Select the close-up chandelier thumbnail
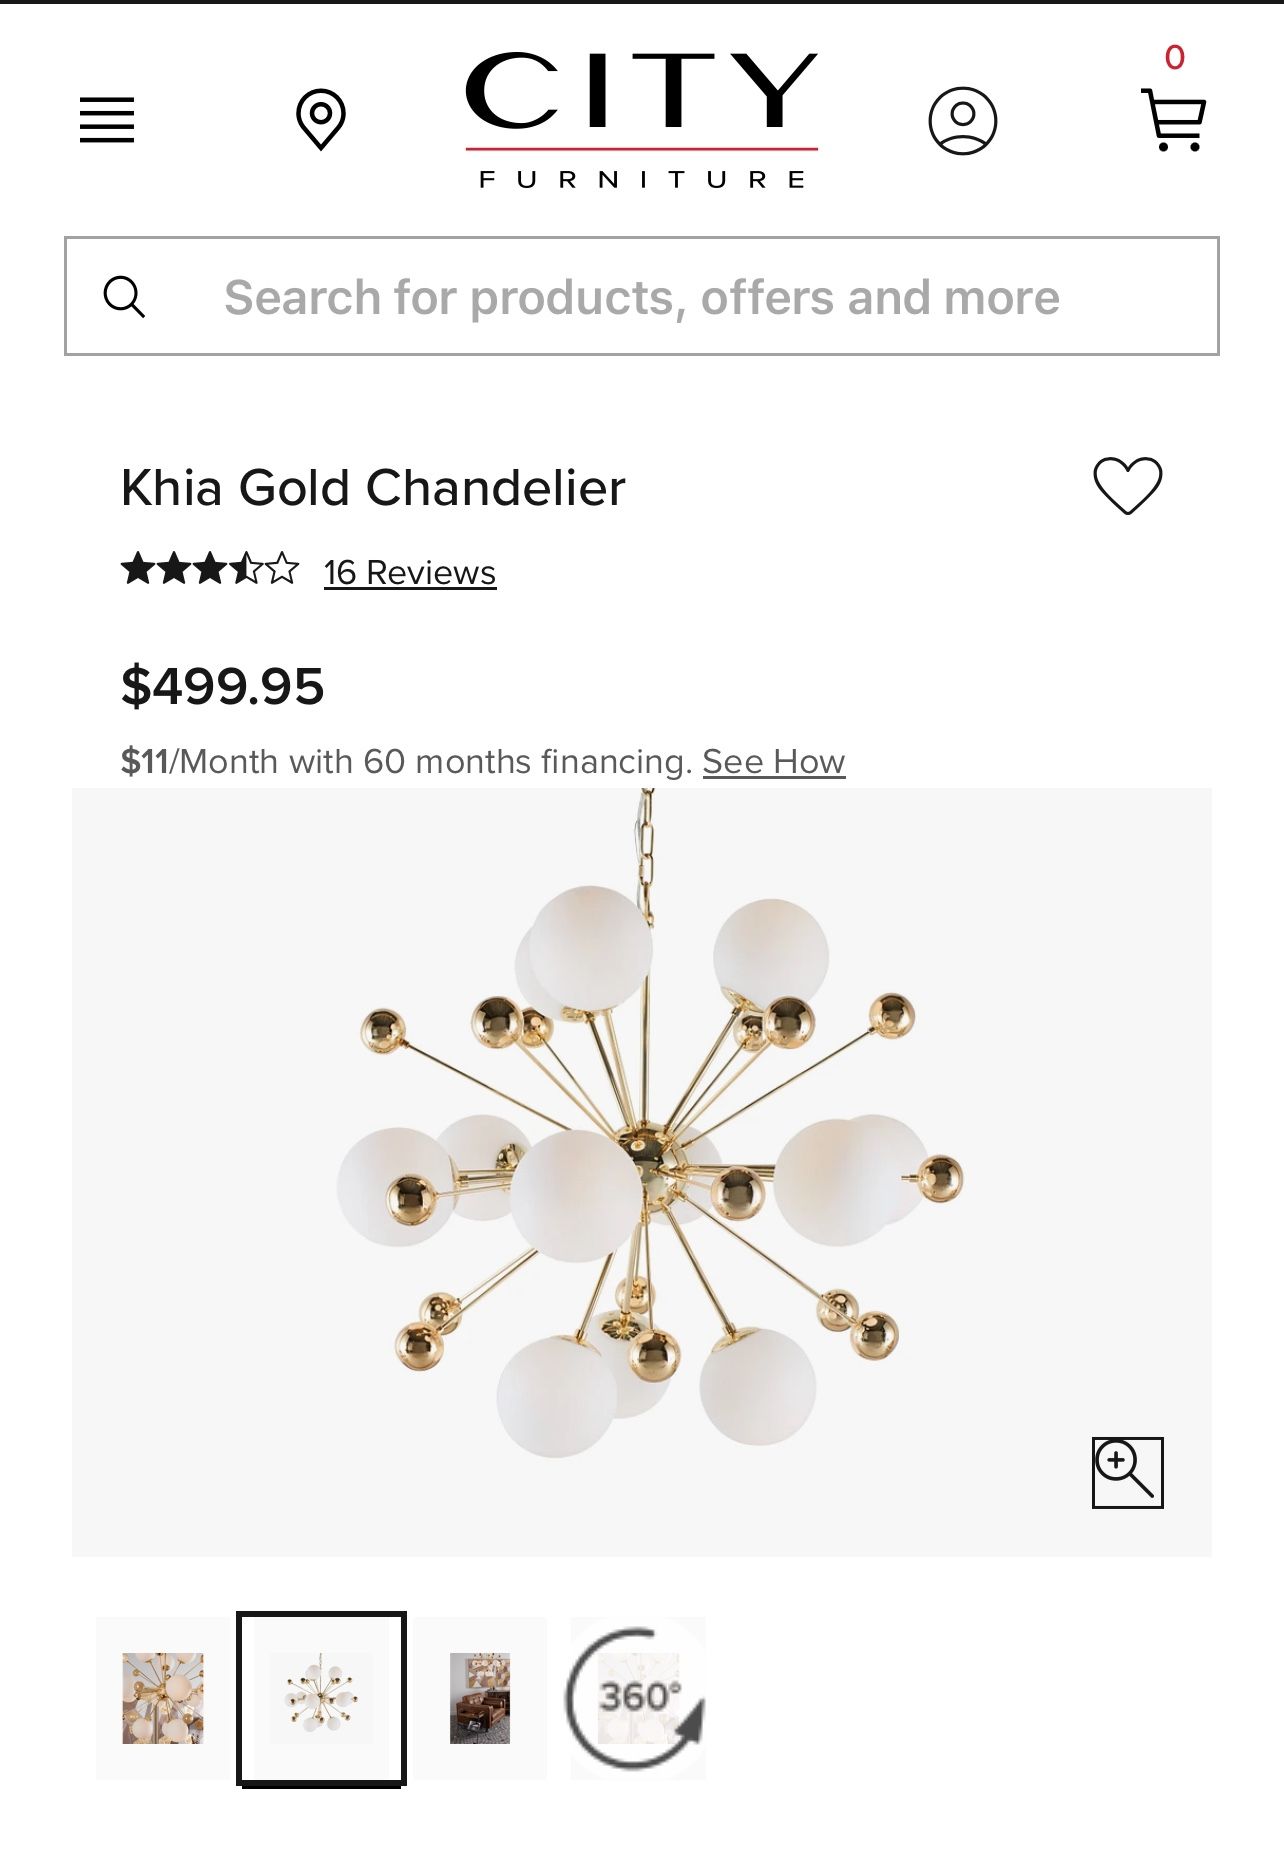The height and width of the screenshot is (1861, 1284). (x=163, y=1698)
